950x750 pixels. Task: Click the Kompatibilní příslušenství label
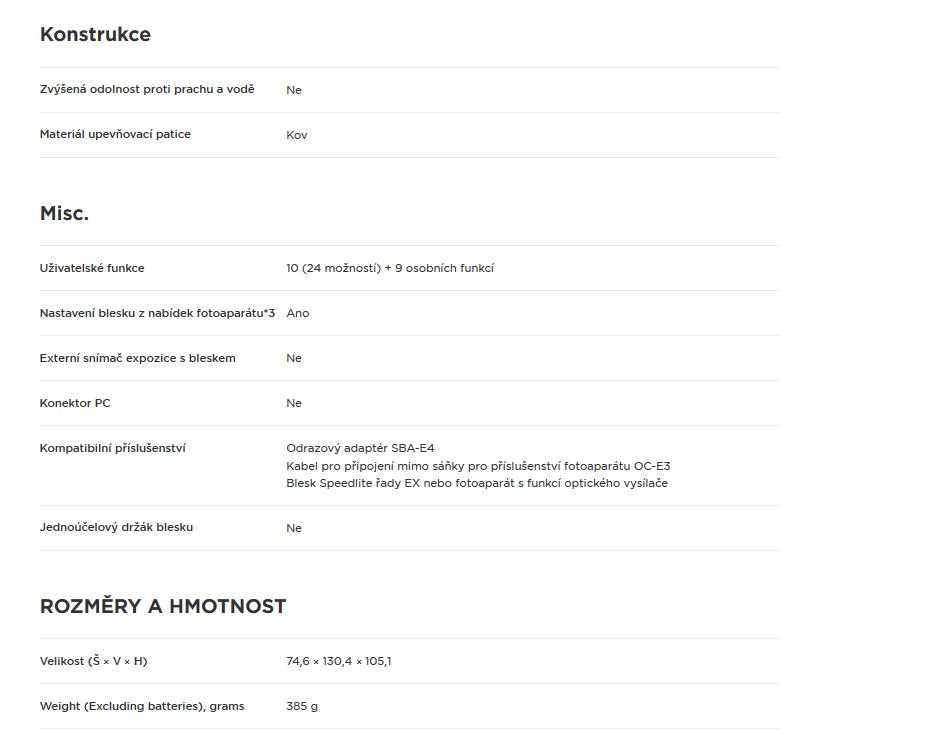(113, 448)
